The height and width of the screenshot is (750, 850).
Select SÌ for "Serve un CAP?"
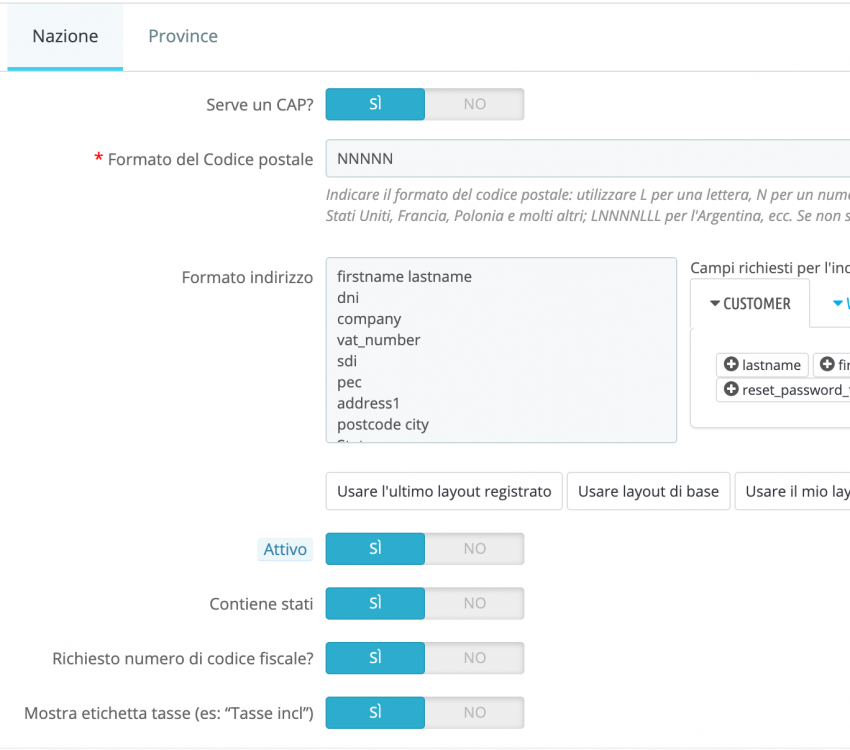coord(376,104)
